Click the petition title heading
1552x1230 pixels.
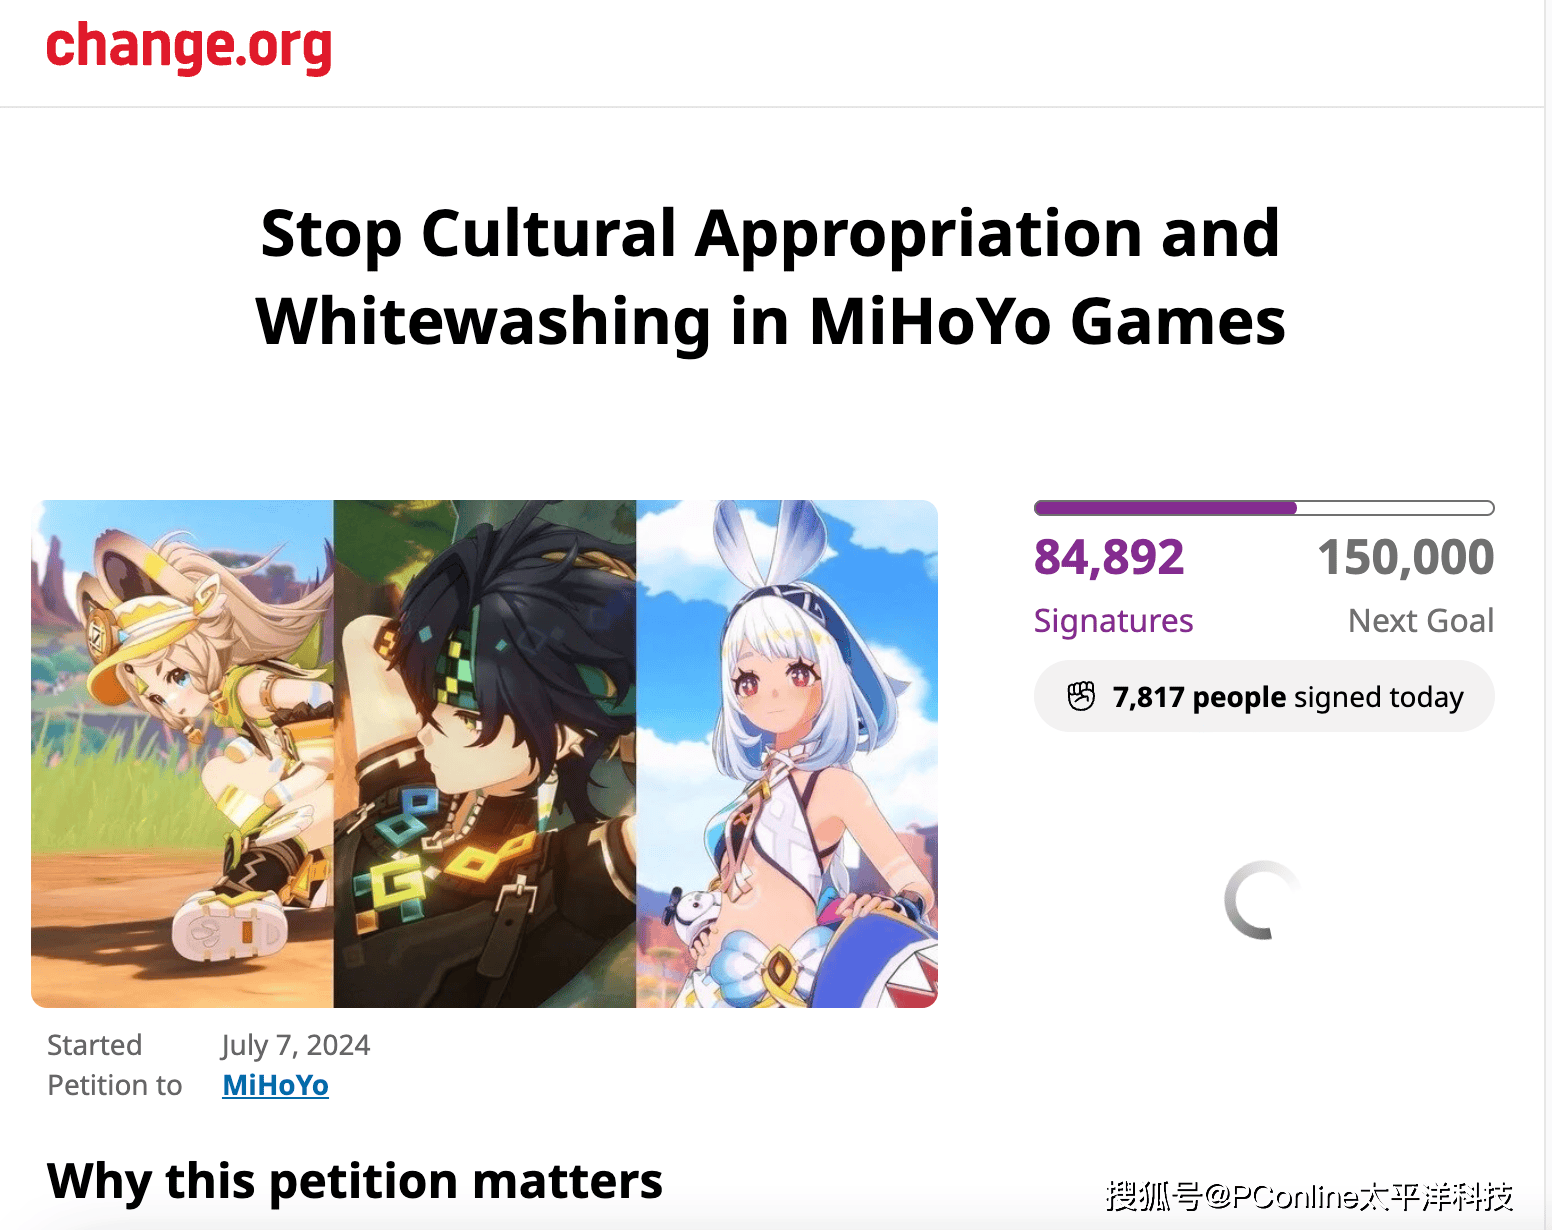pos(771,277)
